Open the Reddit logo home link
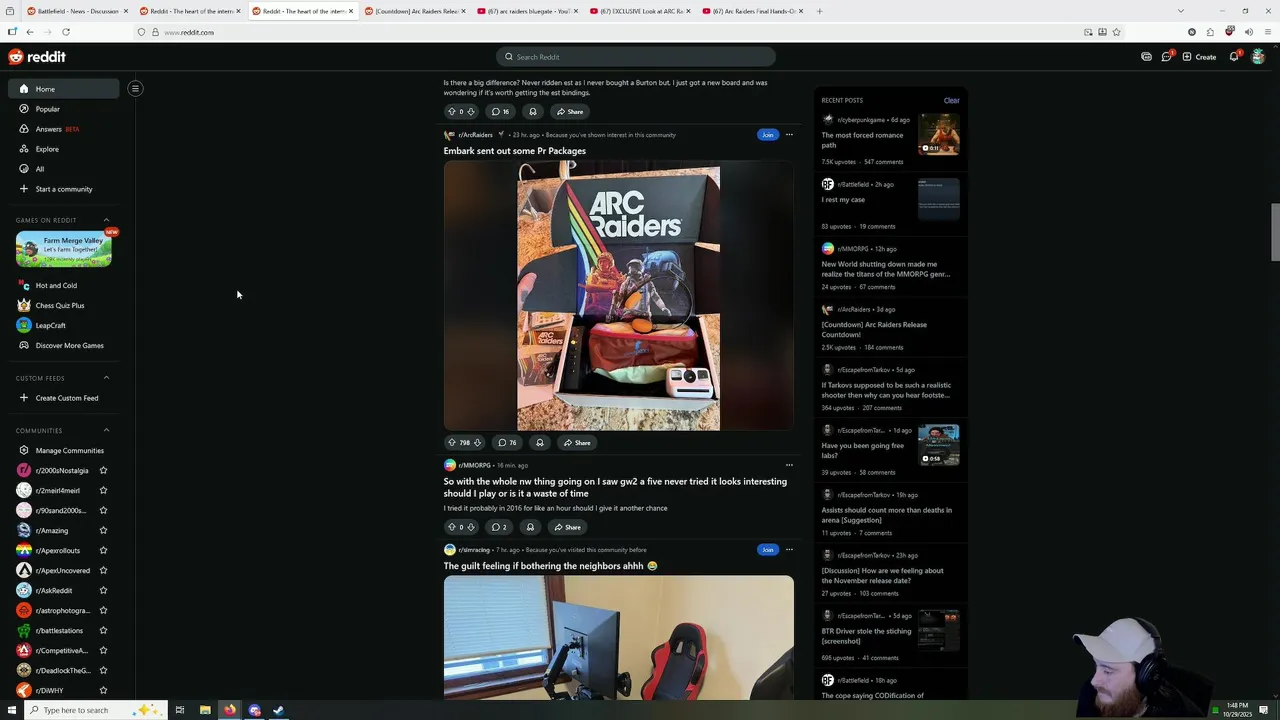The height and width of the screenshot is (720, 1280). click(37, 57)
